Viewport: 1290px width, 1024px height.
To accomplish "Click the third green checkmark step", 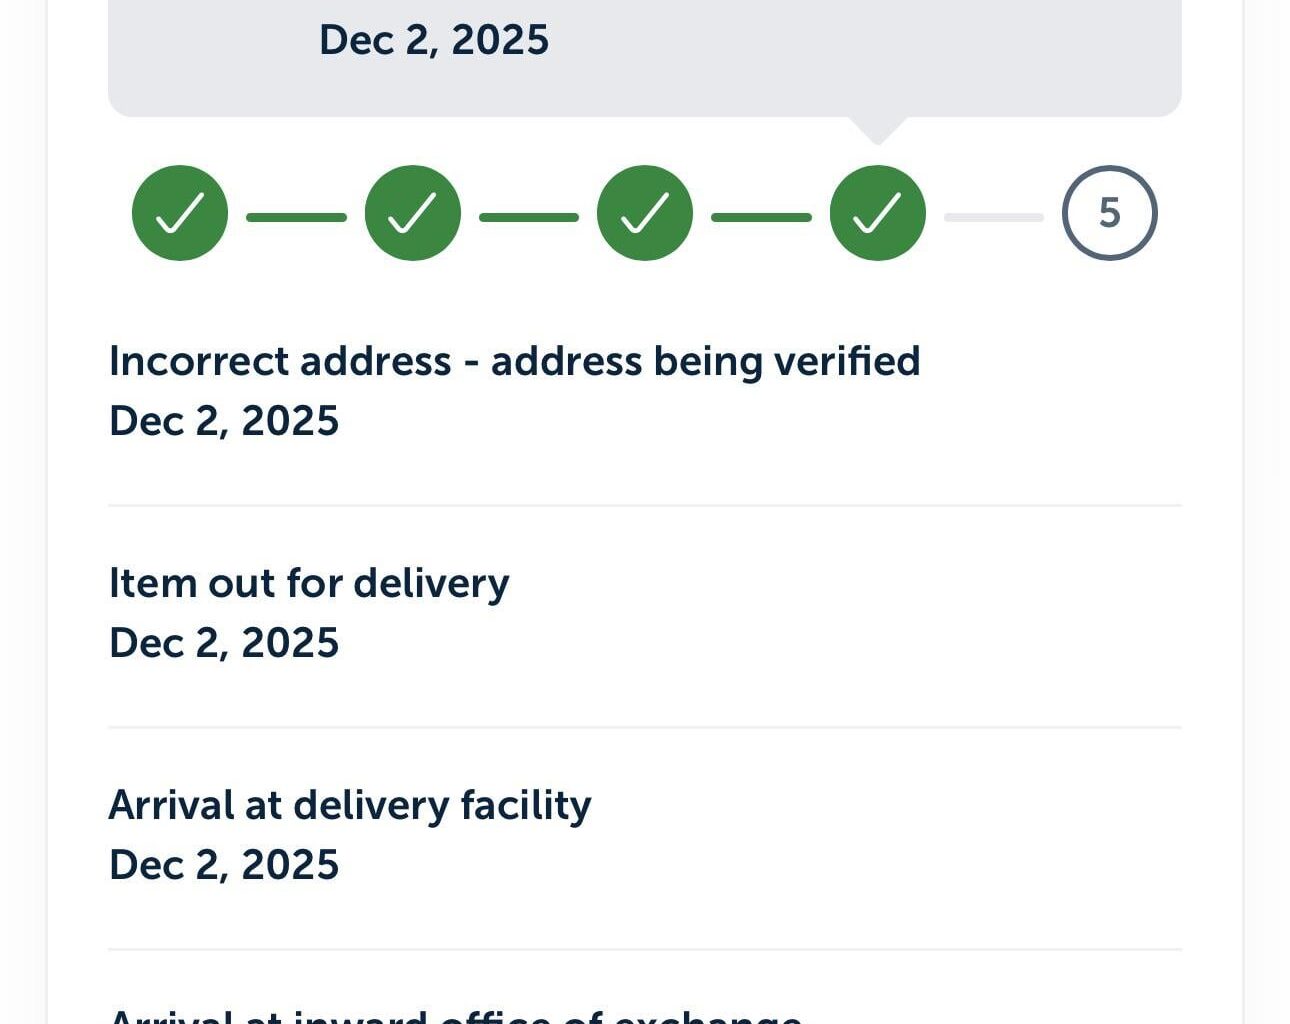I will (x=645, y=213).
